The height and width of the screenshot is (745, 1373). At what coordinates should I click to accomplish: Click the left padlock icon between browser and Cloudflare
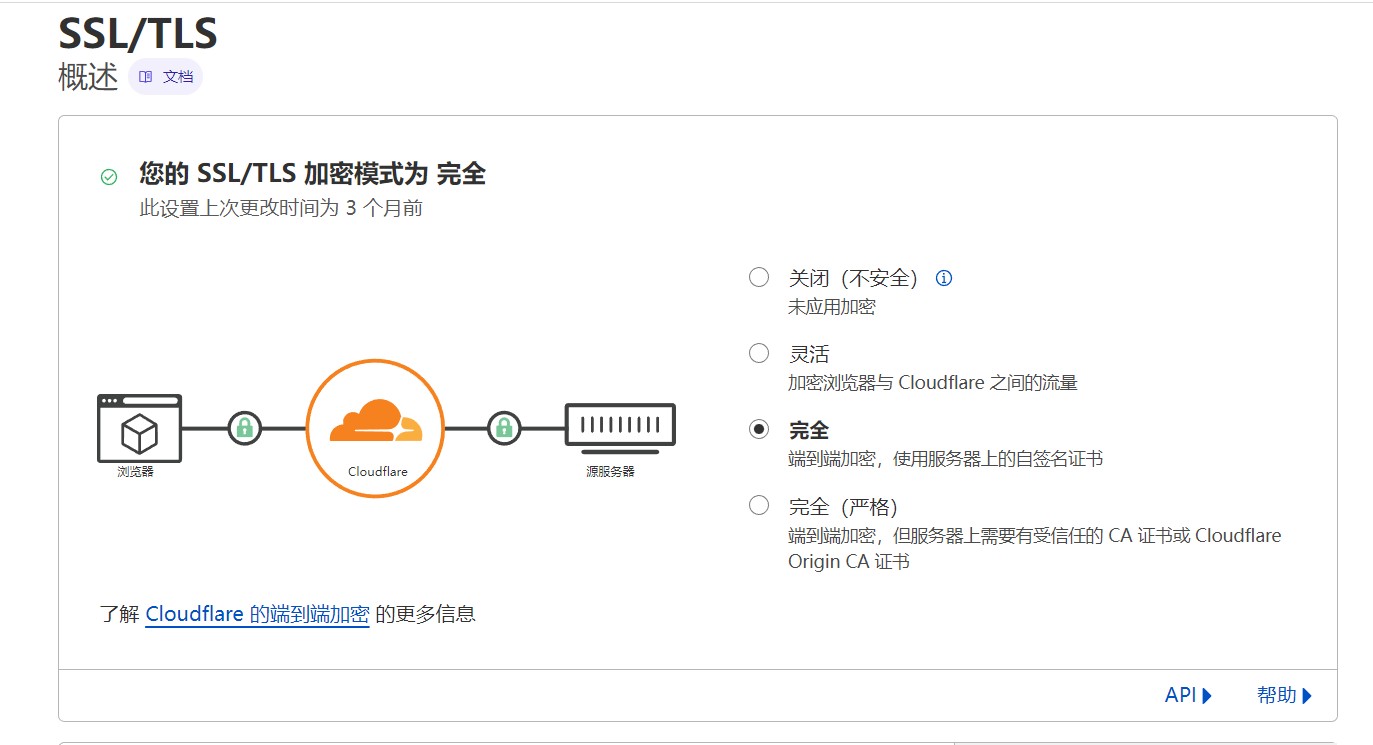(x=243, y=426)
